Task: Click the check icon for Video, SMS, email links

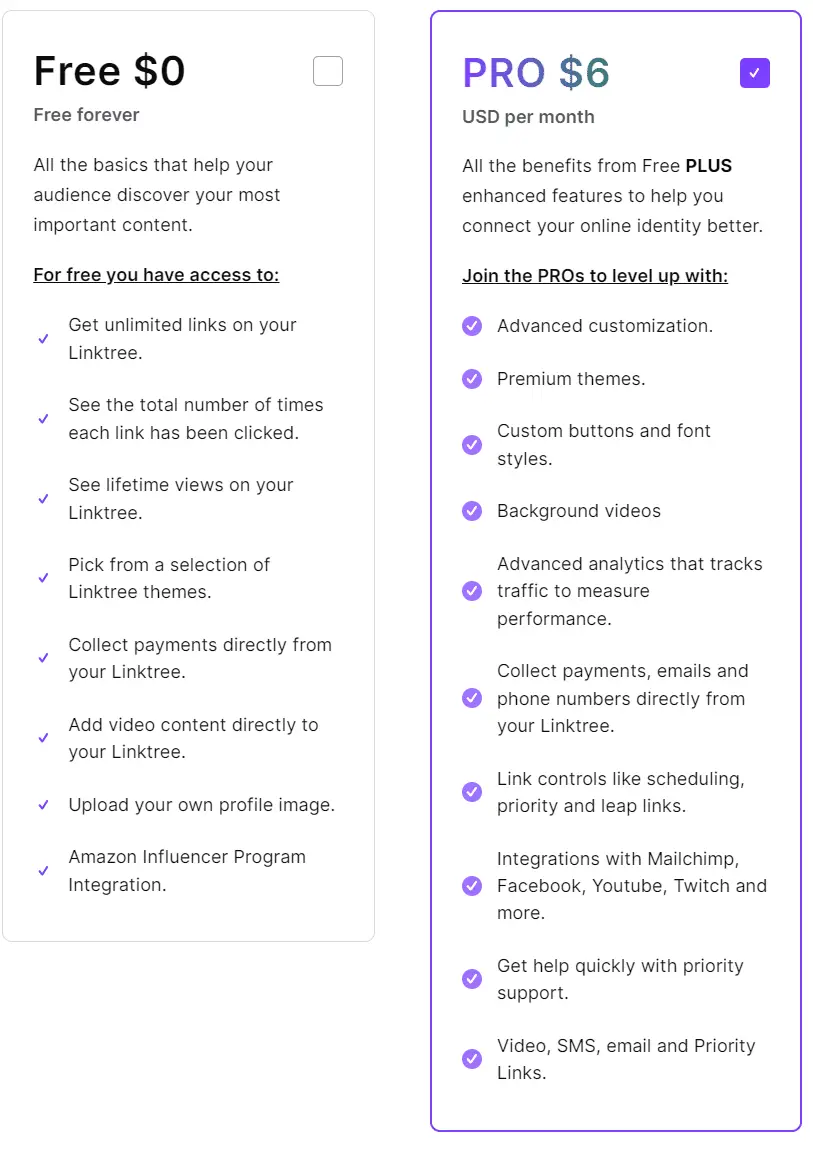Action: (x=472, y=1058)
